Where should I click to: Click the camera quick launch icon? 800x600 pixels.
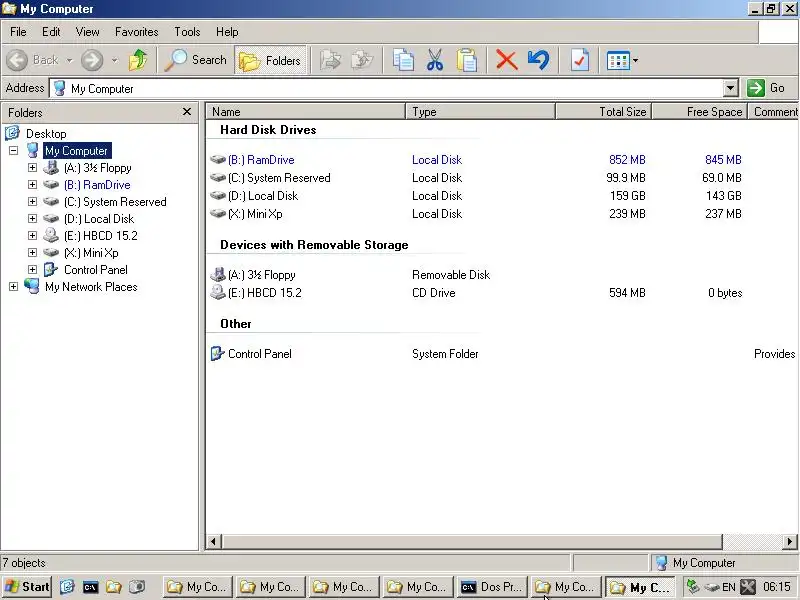coord(137,587)
